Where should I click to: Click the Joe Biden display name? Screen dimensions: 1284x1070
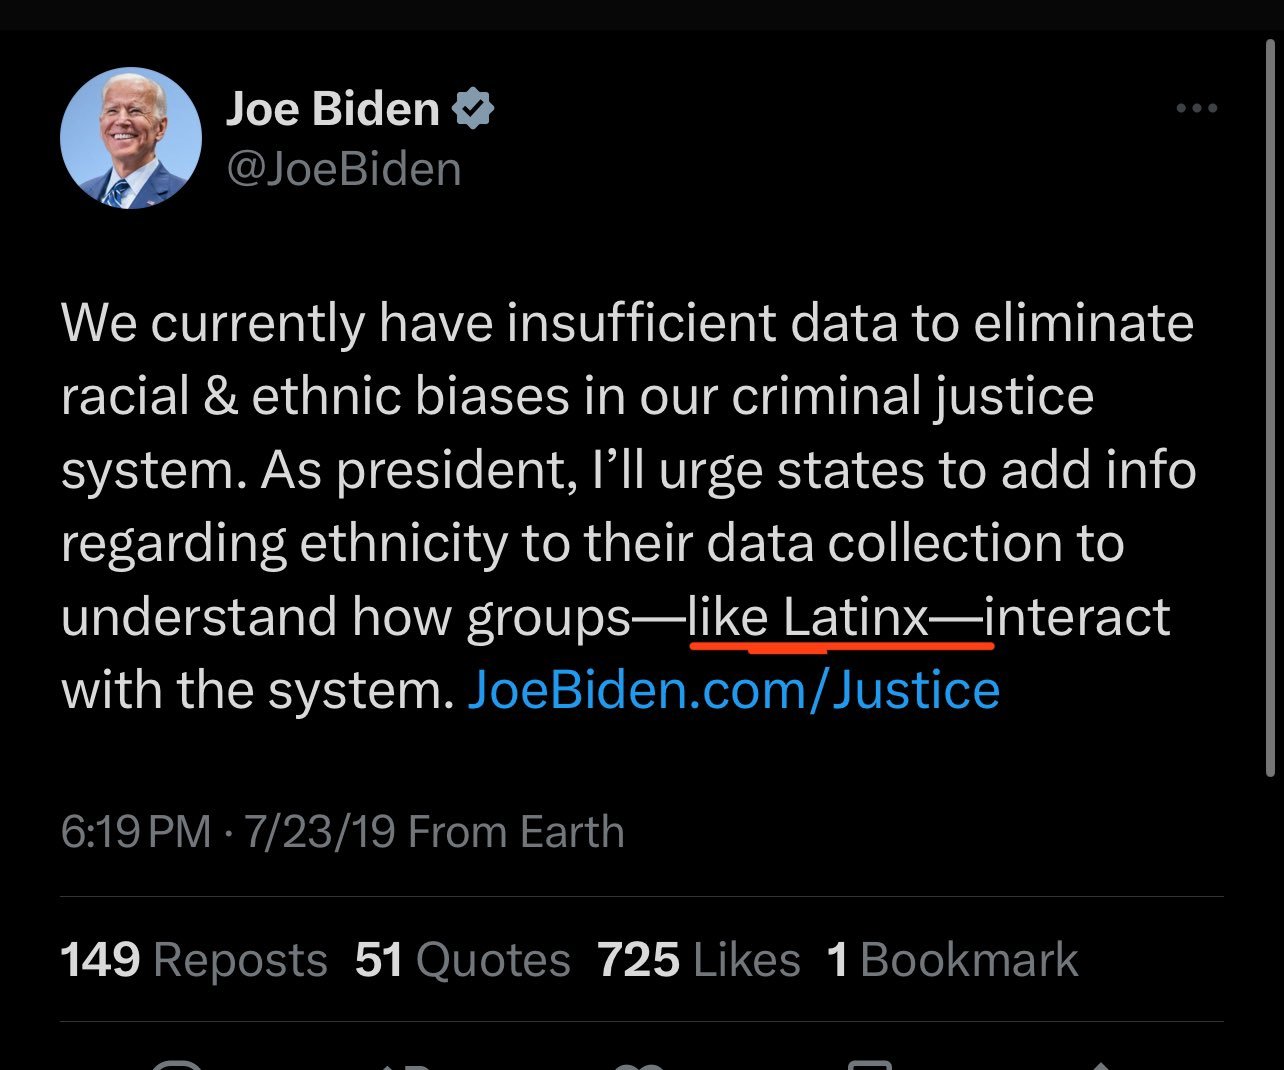333,108
